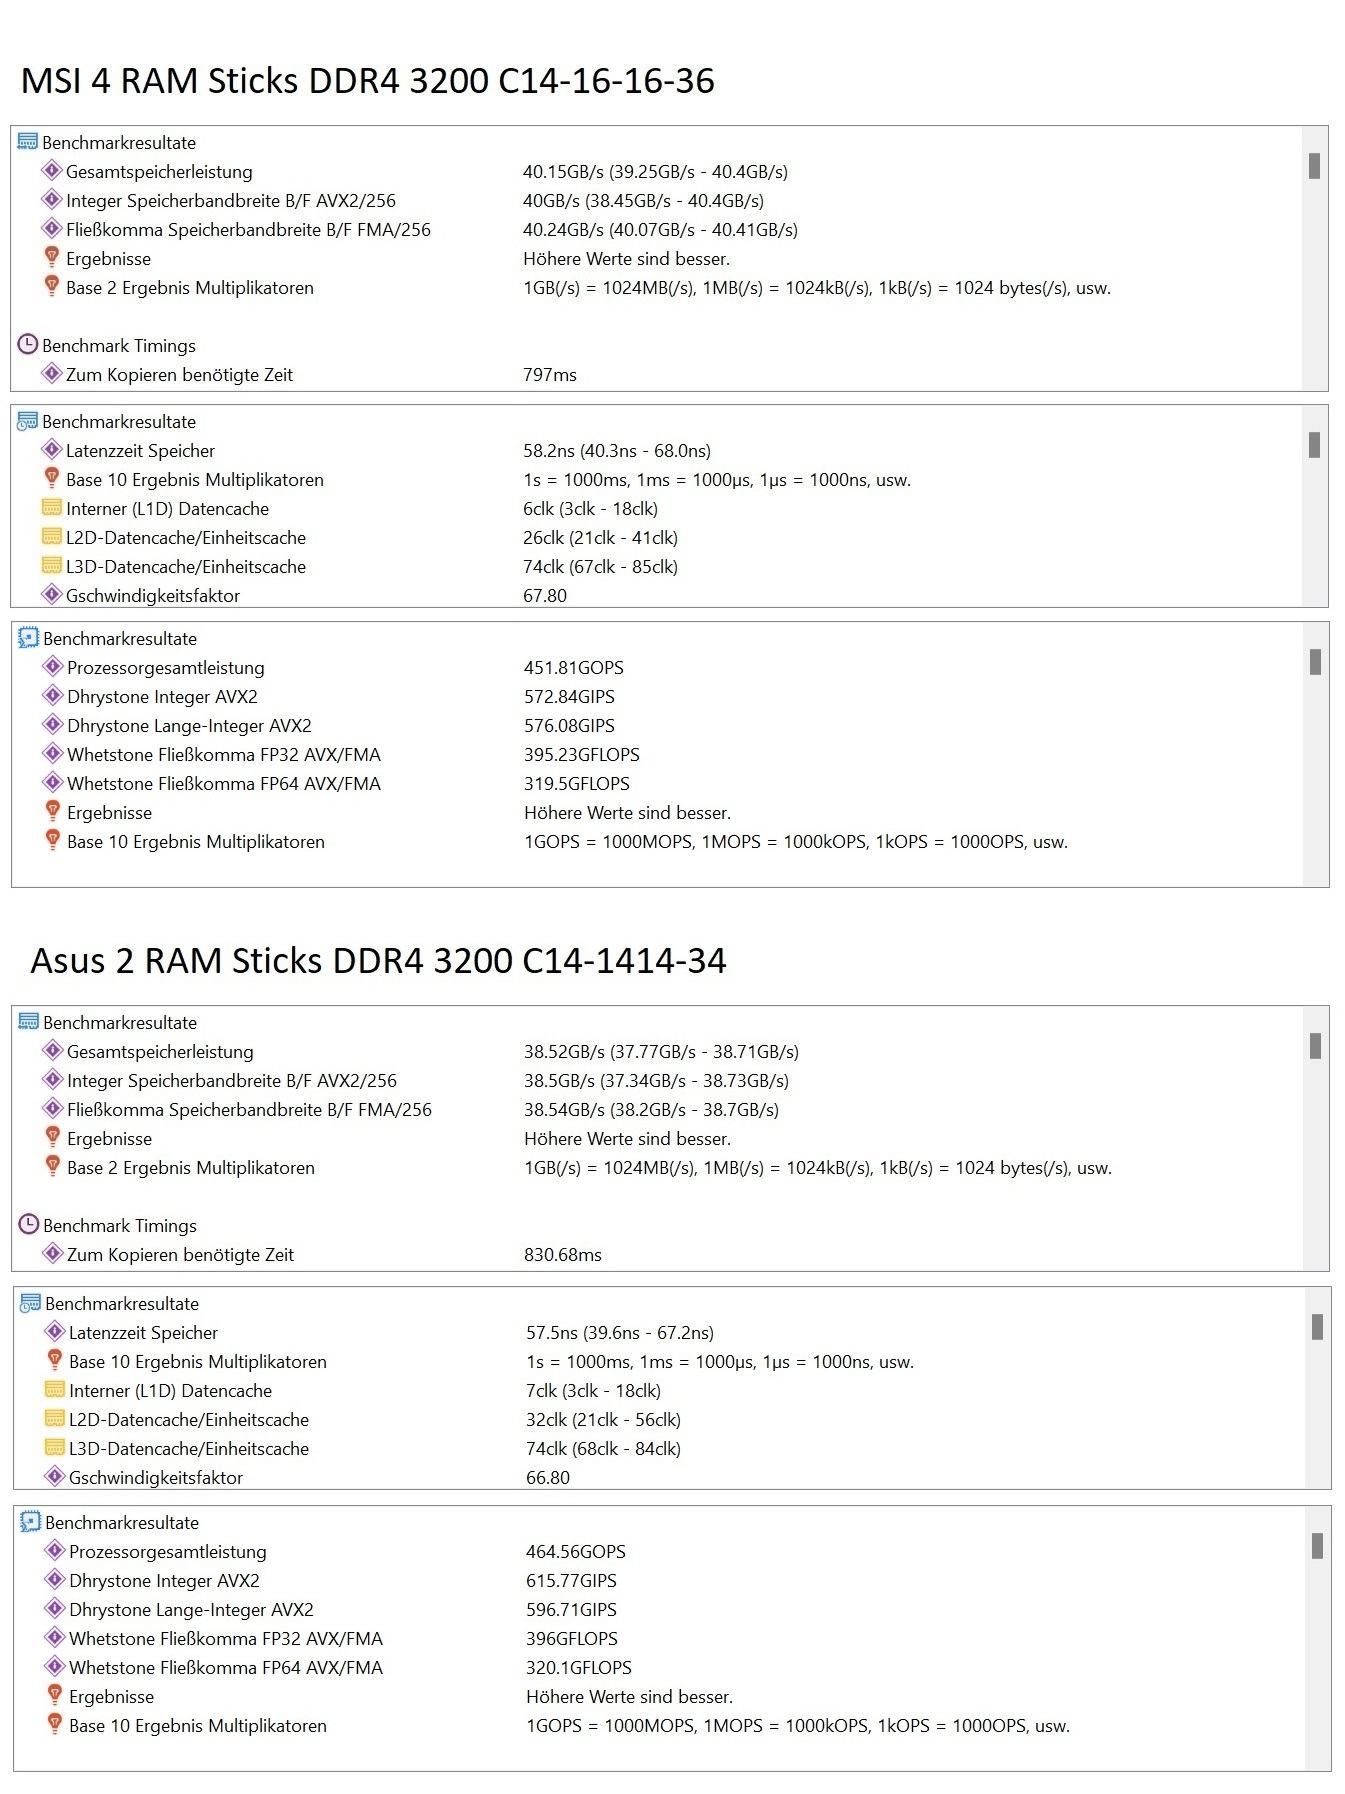Click the icon beside Latenzzeit Speicher 58.2ns
Viewport: 1345px width, 1794px height.
pyautogui.click(x=52, y=449)
